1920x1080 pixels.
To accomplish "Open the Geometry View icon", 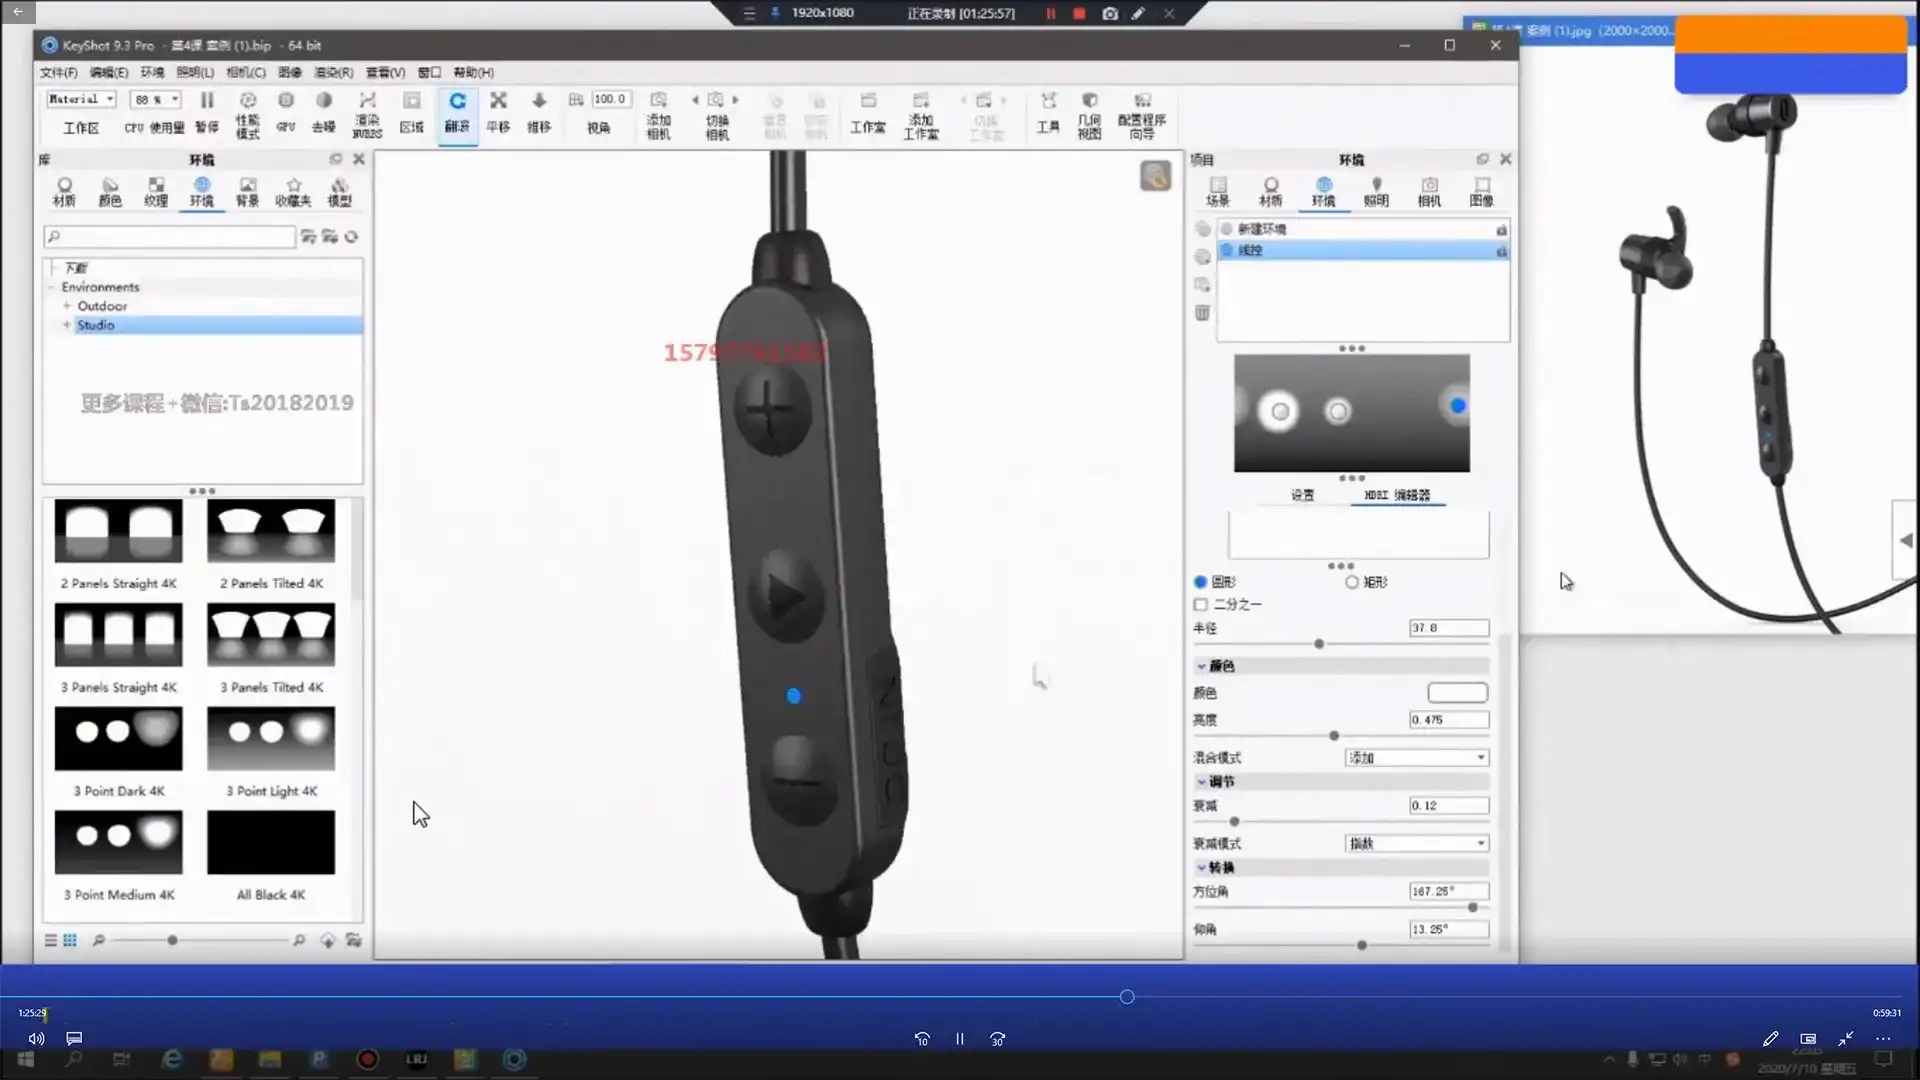I will coord(1090,101).
